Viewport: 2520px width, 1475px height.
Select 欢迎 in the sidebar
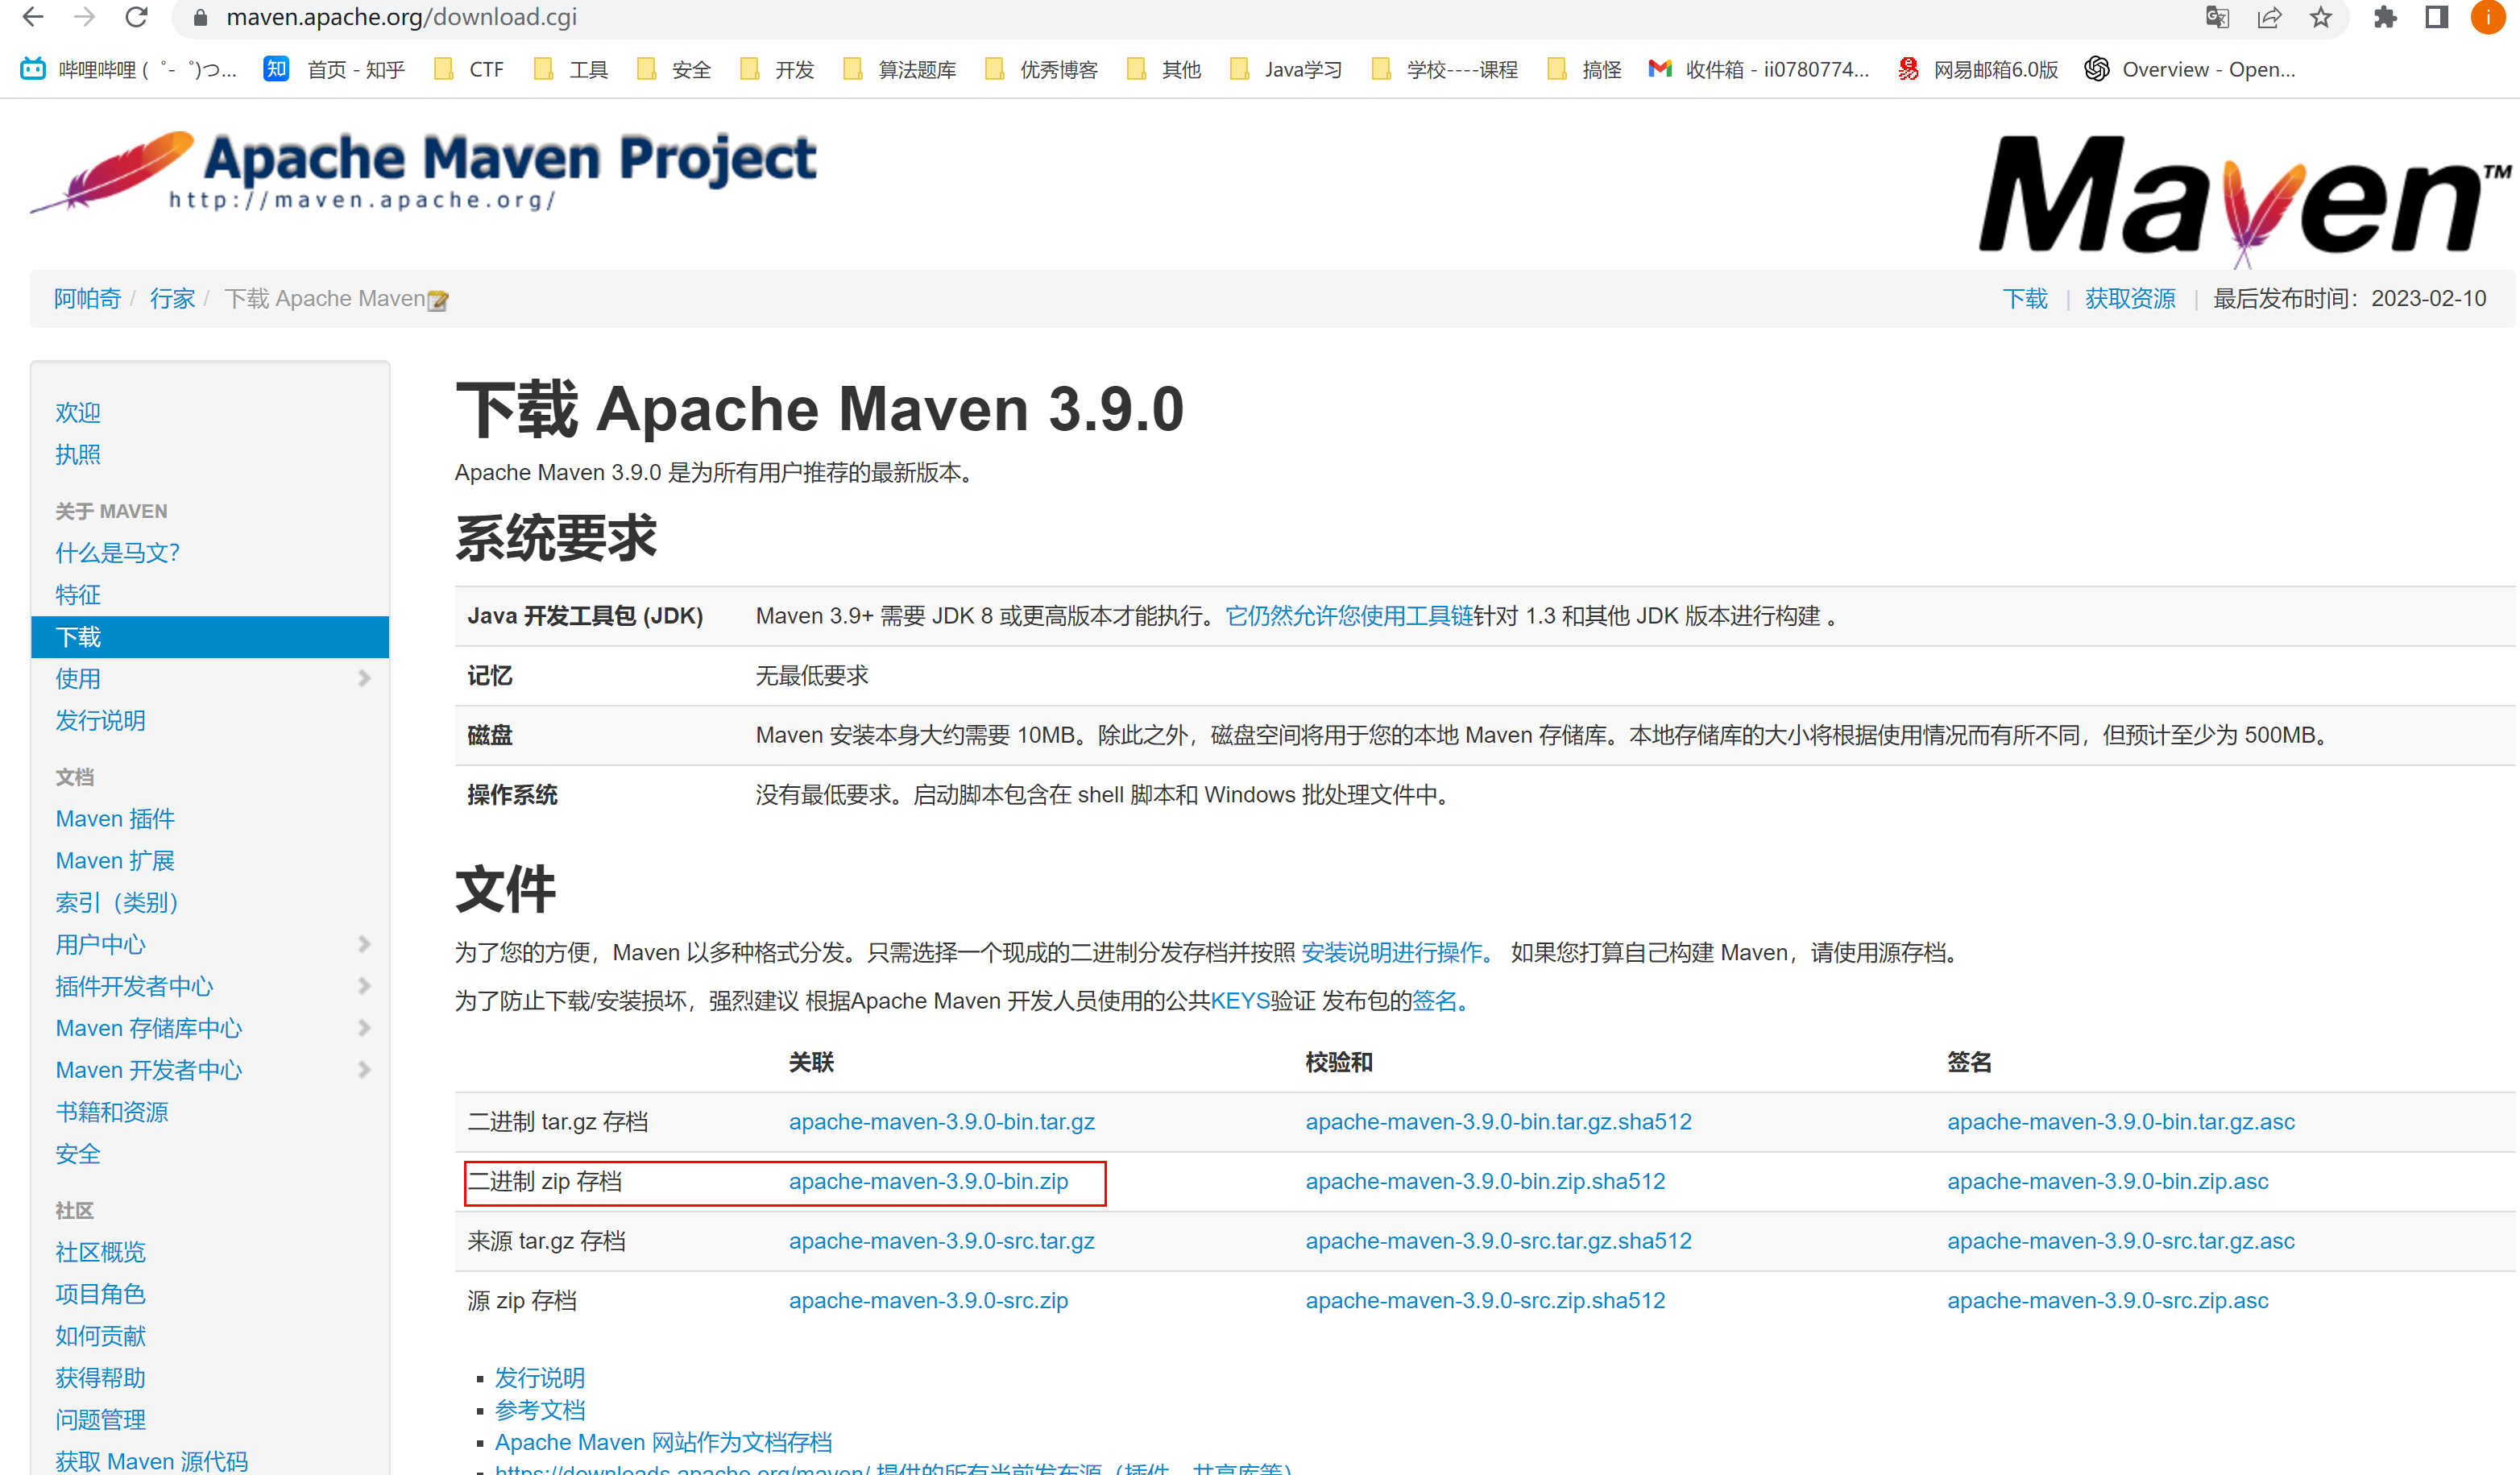[78, 412]
